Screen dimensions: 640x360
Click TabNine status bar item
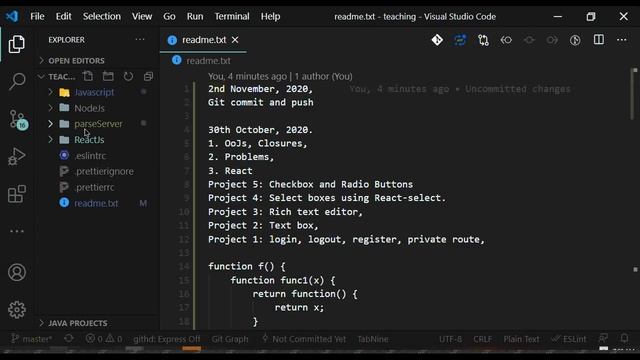pyautogui.click(x=373, y=339)
